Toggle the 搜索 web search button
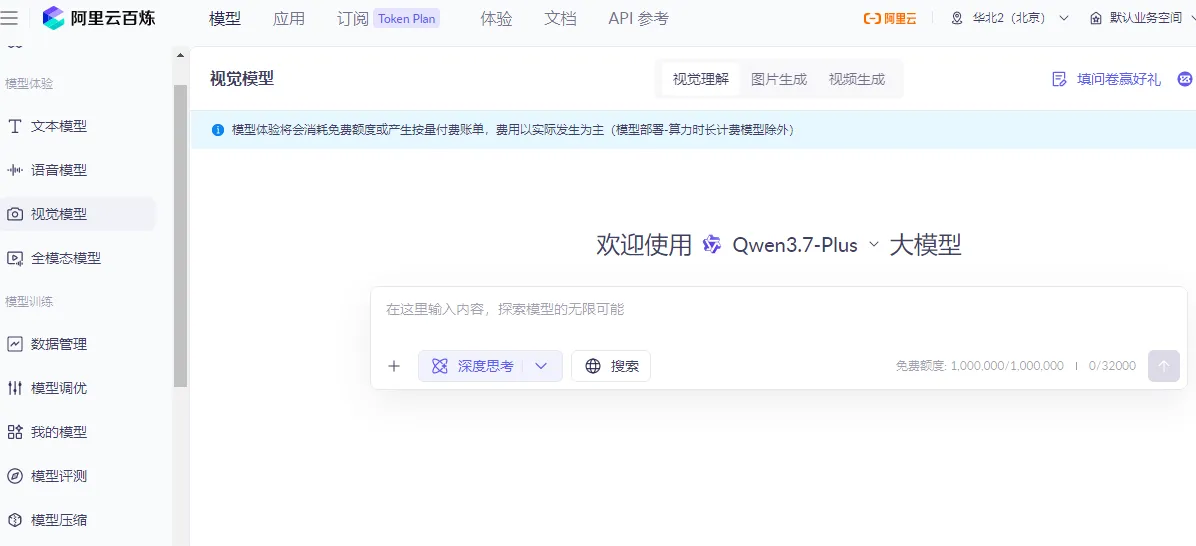The height and width of the screenshot is (546, 1196). 611,366
